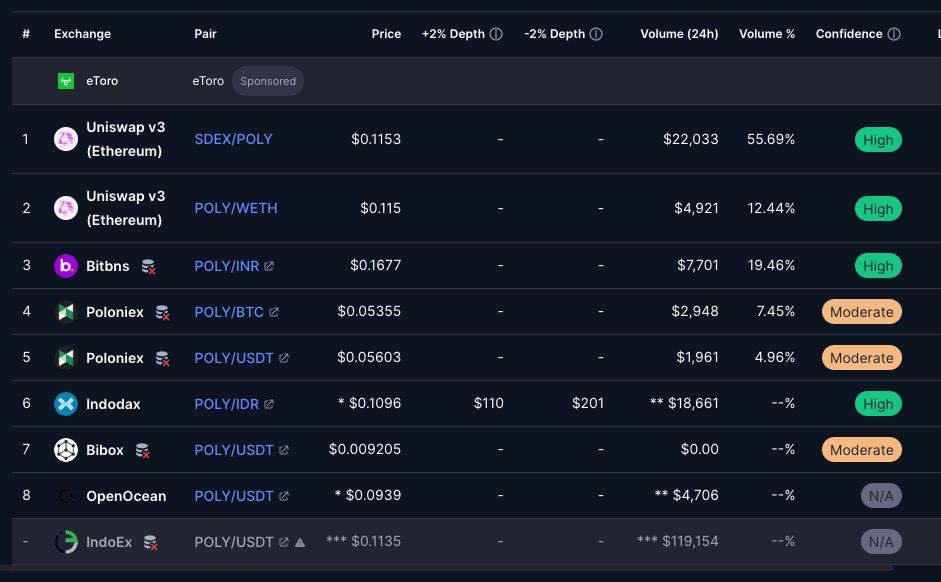Click the Bitbns exchange logo
Viewport: 941px width, 582px height.
click(66, 266)
